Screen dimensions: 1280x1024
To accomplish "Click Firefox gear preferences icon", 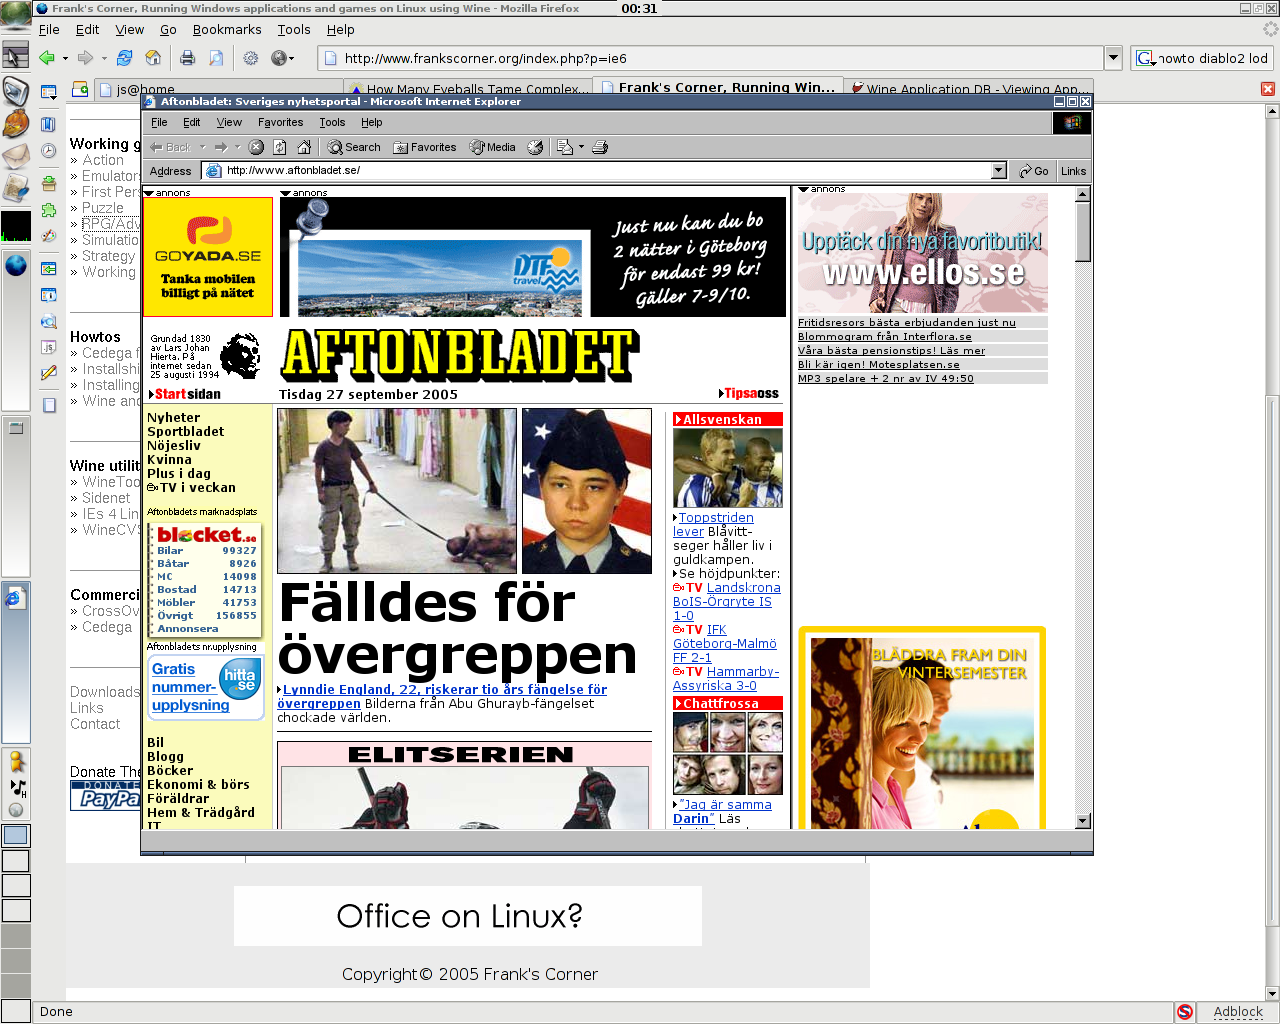I will 250,58.
